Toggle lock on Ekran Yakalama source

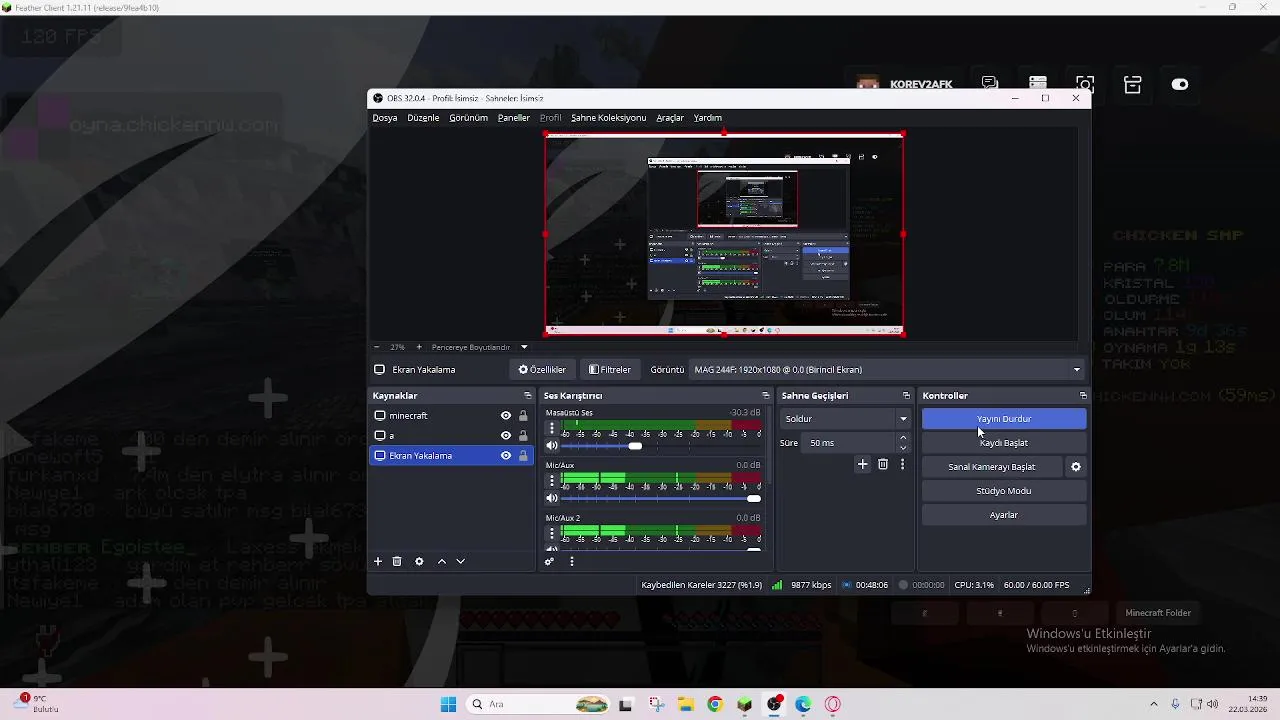523,456
